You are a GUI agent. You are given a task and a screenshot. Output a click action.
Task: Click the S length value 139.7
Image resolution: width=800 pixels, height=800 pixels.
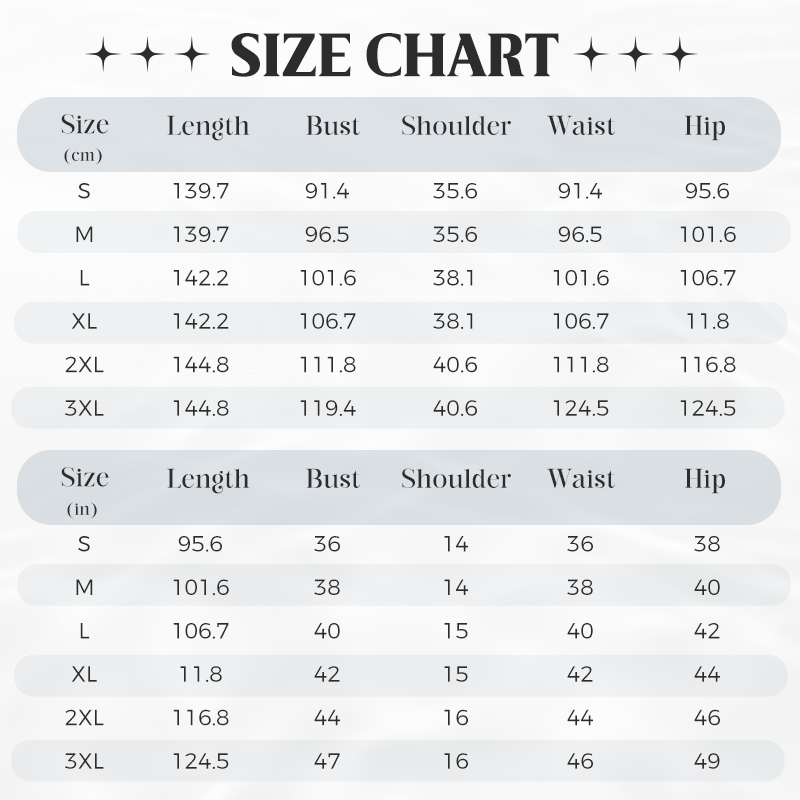pos(201,191)
